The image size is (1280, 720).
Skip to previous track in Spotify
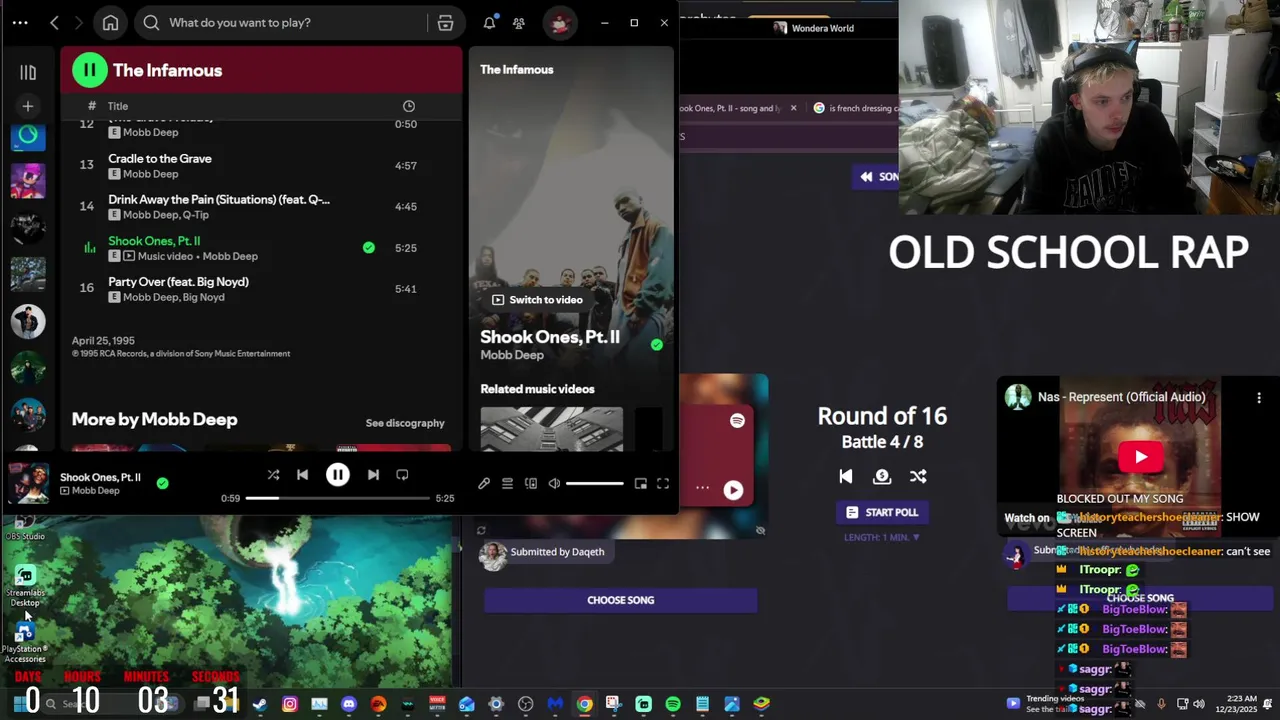pos(302,475)
